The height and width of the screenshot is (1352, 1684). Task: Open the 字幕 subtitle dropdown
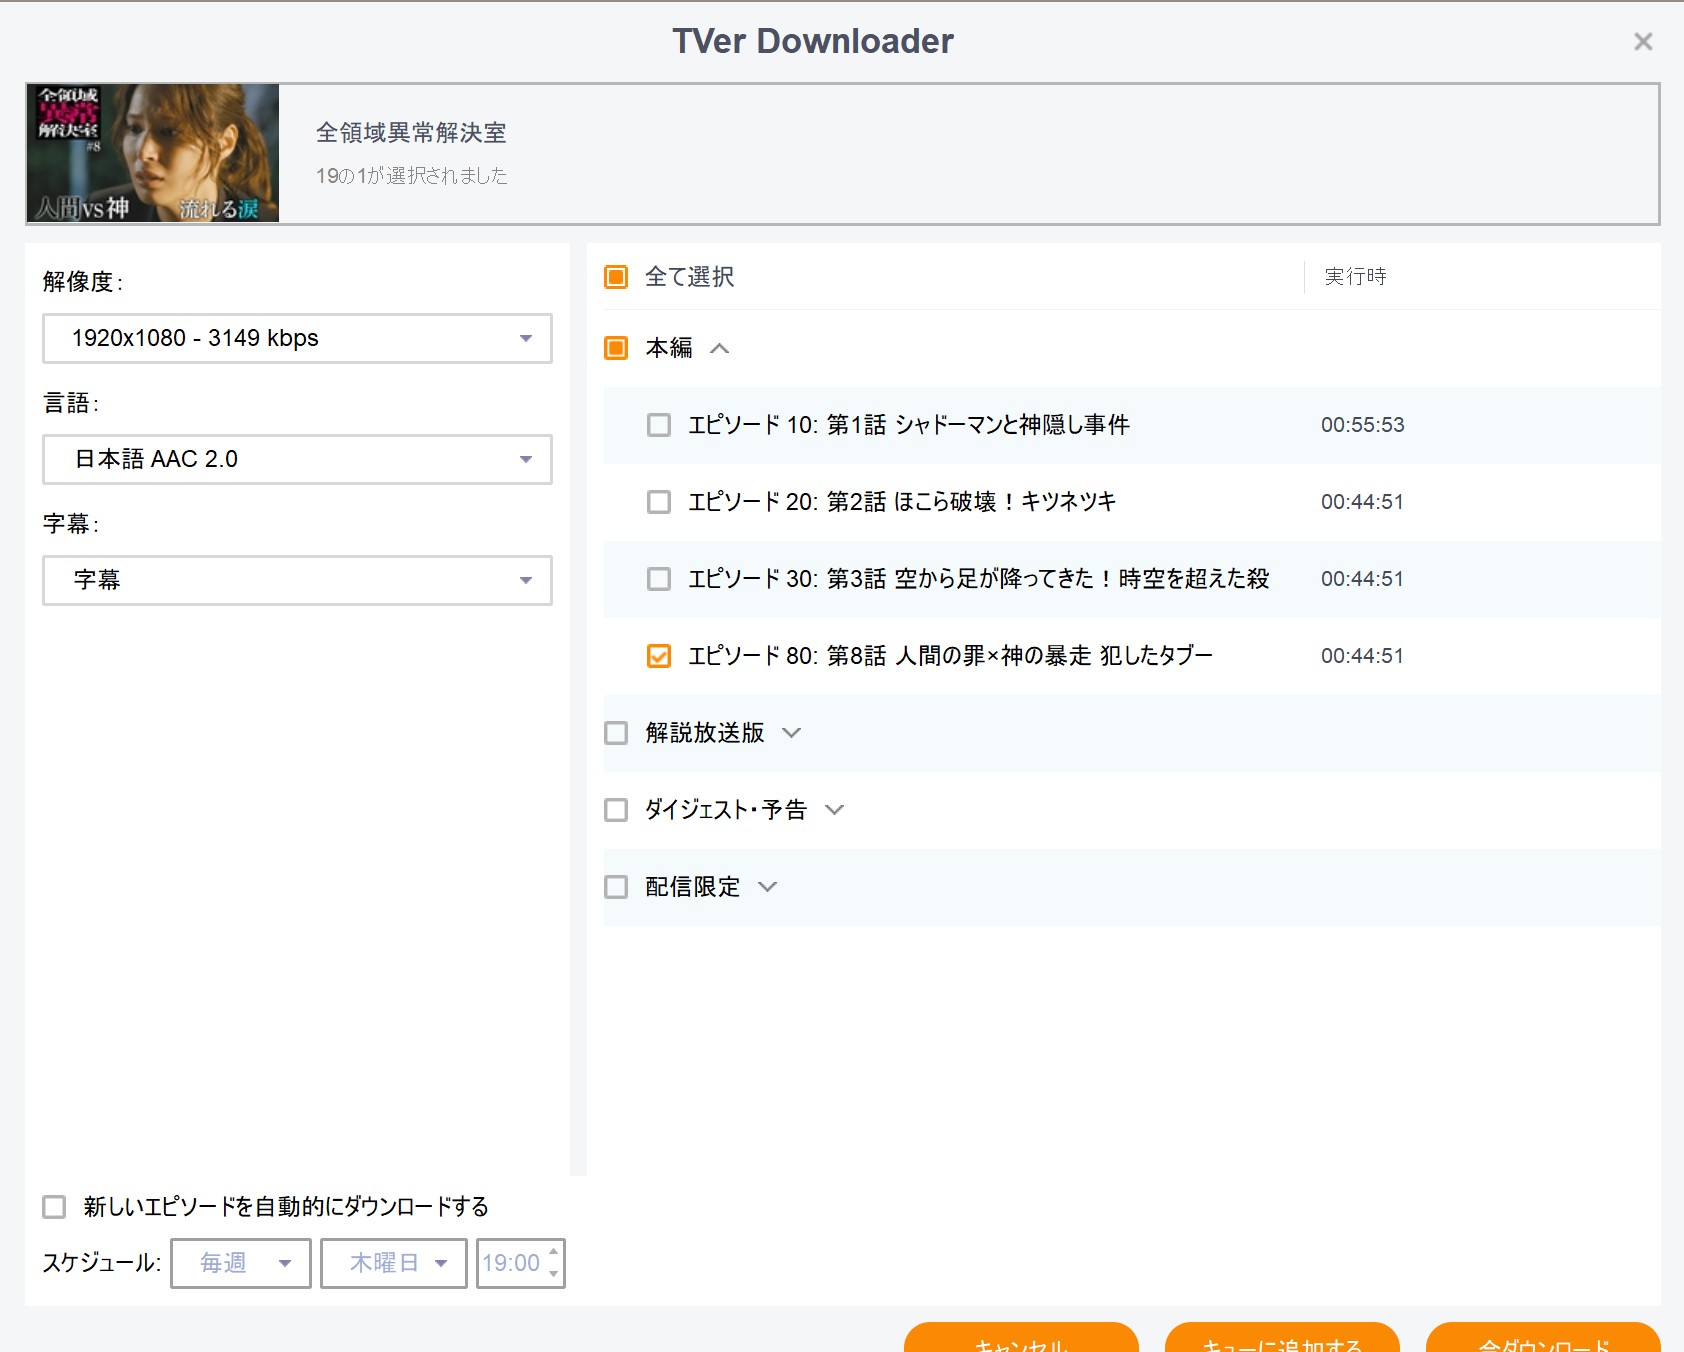[x=297, y=580]
